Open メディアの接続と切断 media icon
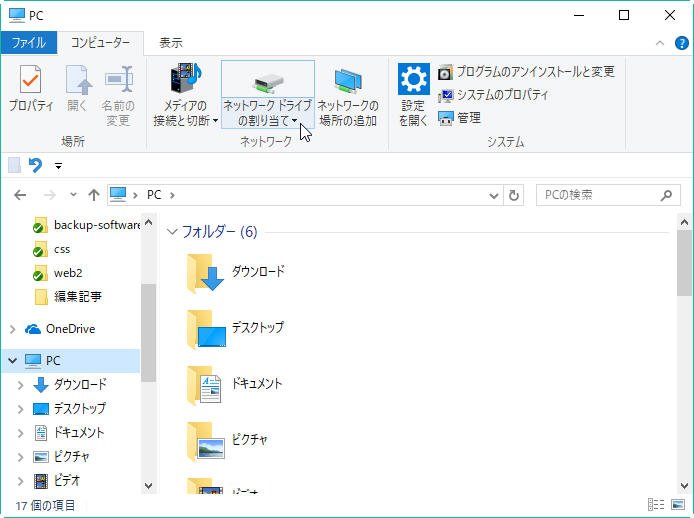Viewport: 694px width, 518px height. click(186, 78)
